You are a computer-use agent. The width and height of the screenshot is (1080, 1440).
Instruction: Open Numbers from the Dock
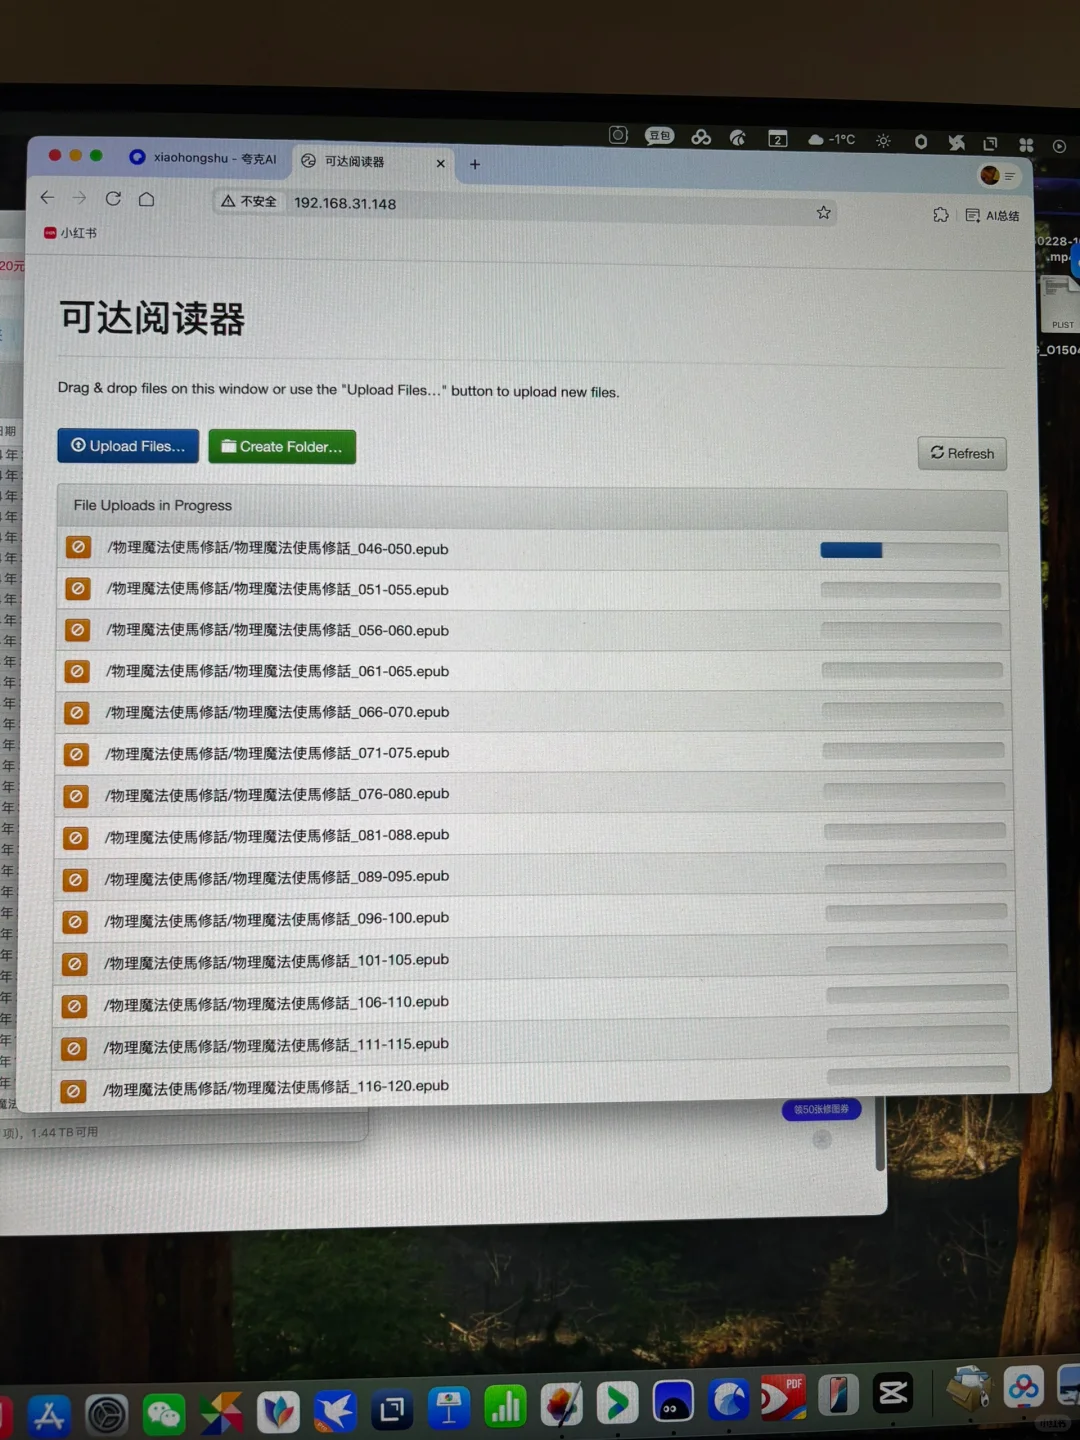[506, 1407]
